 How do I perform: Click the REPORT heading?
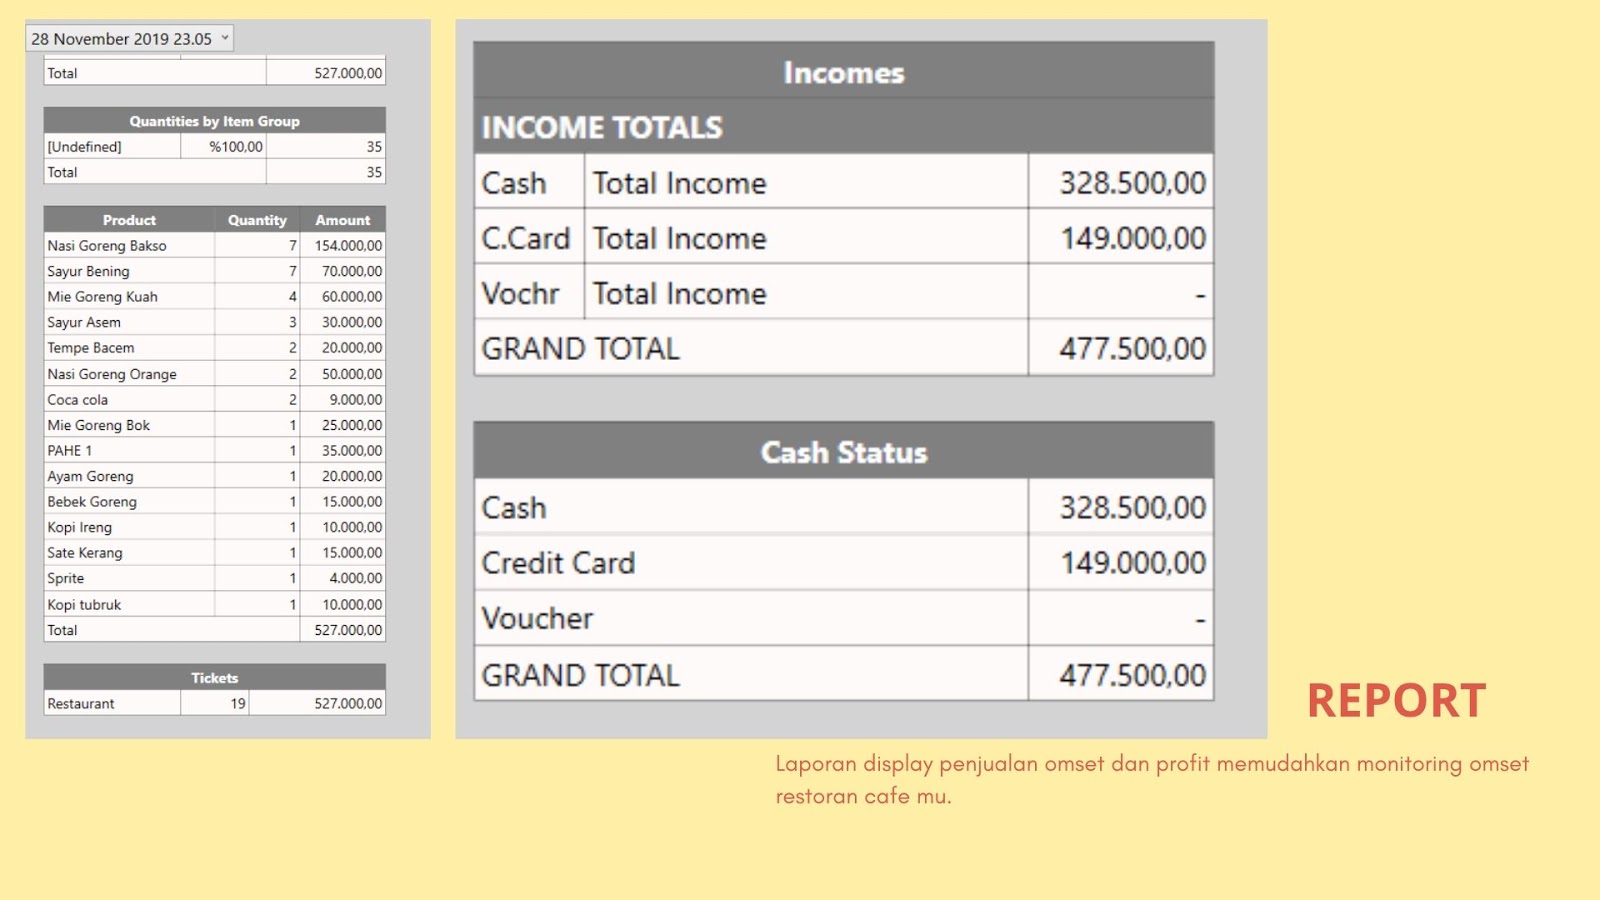tap(1396, 701)
